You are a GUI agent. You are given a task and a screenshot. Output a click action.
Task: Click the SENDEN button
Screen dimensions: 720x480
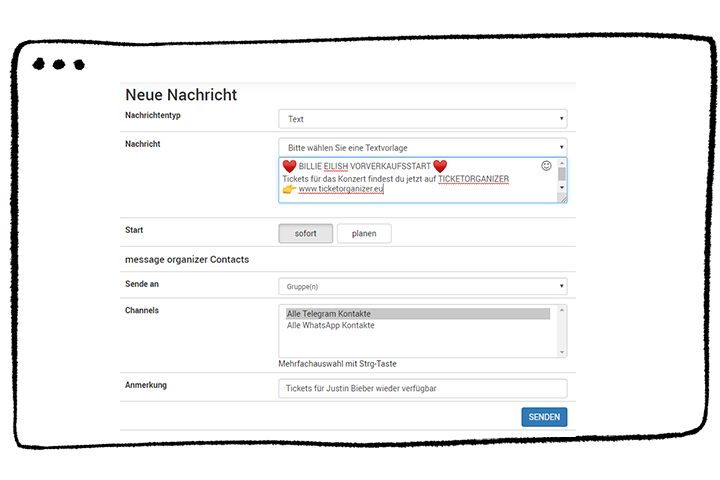[x=544, y=417]
